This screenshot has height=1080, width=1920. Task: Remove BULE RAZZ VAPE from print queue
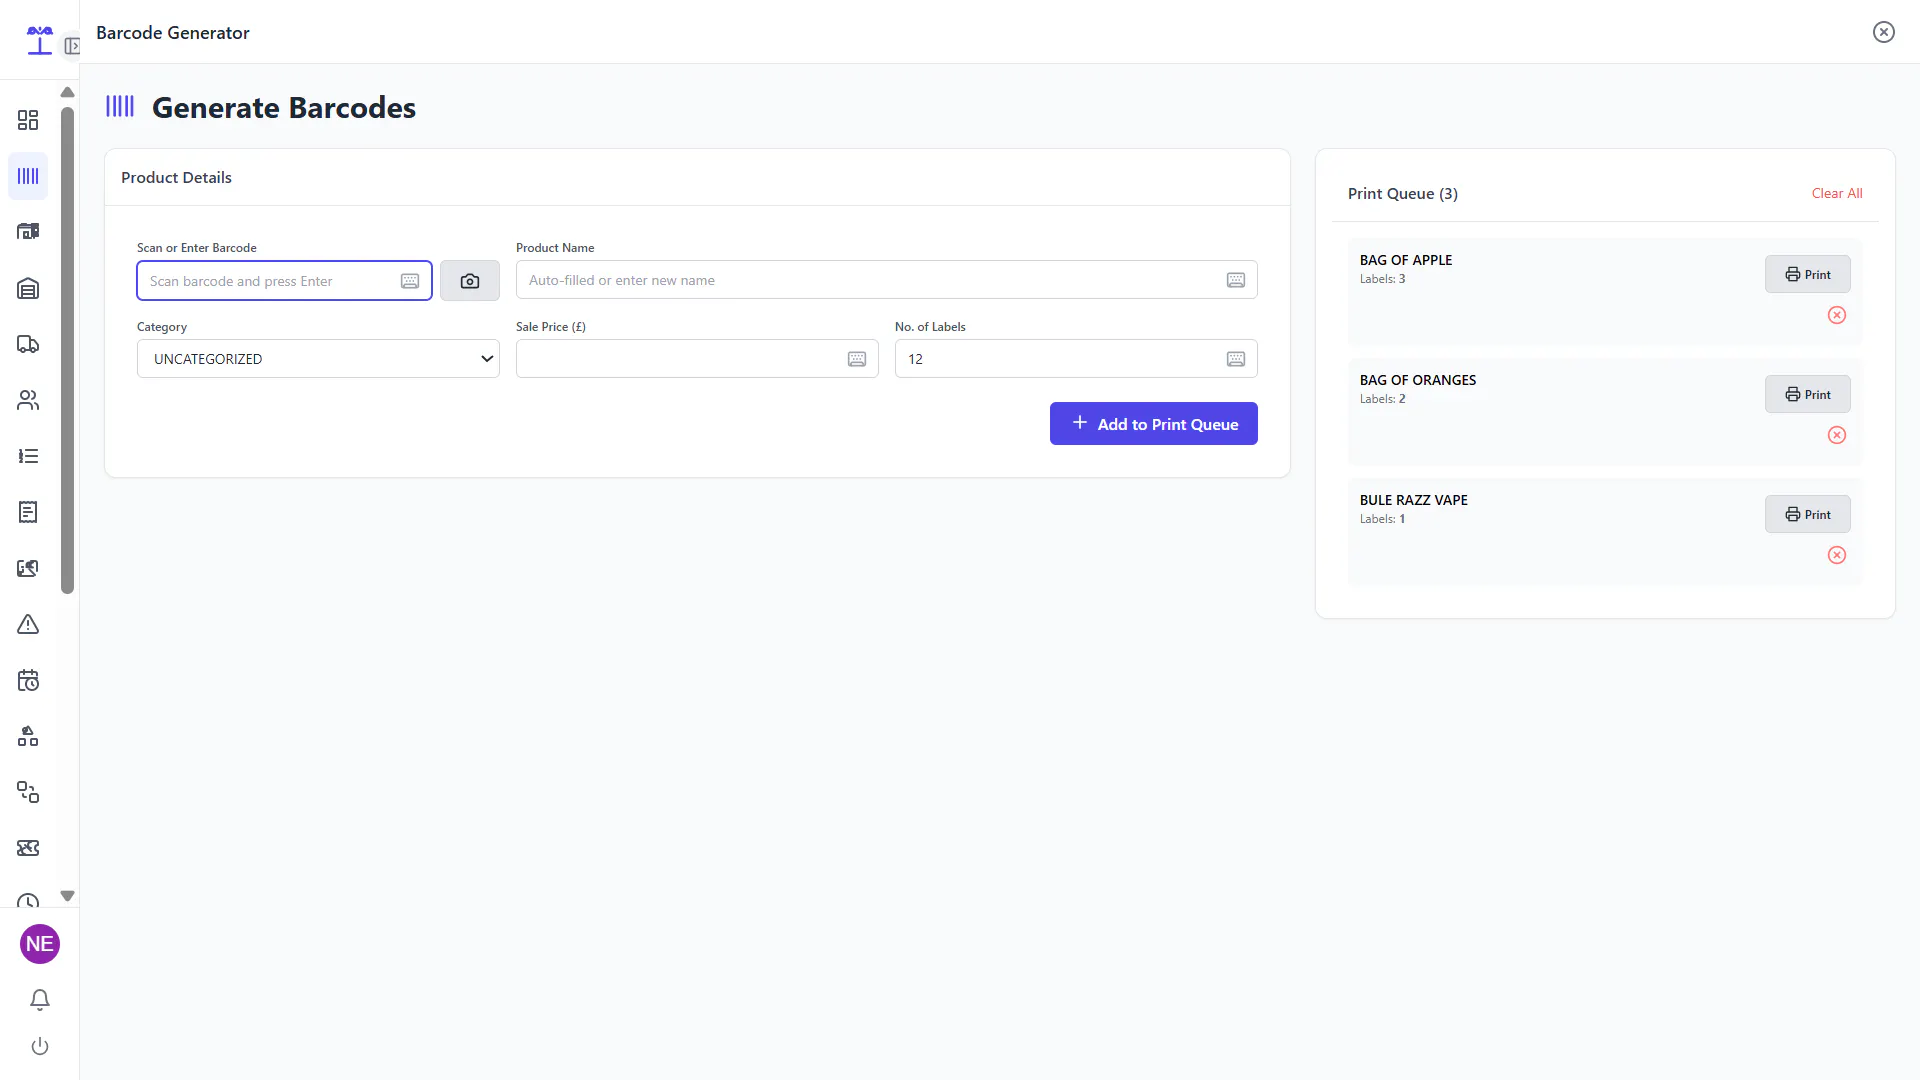(1837, 555)
